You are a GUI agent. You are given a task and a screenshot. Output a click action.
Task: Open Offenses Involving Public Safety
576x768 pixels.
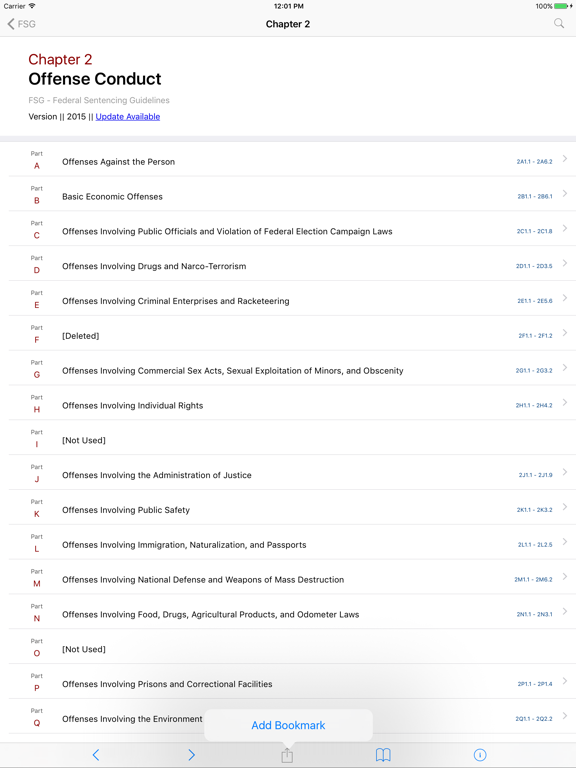pyautogui.click(x=288, y=507)
